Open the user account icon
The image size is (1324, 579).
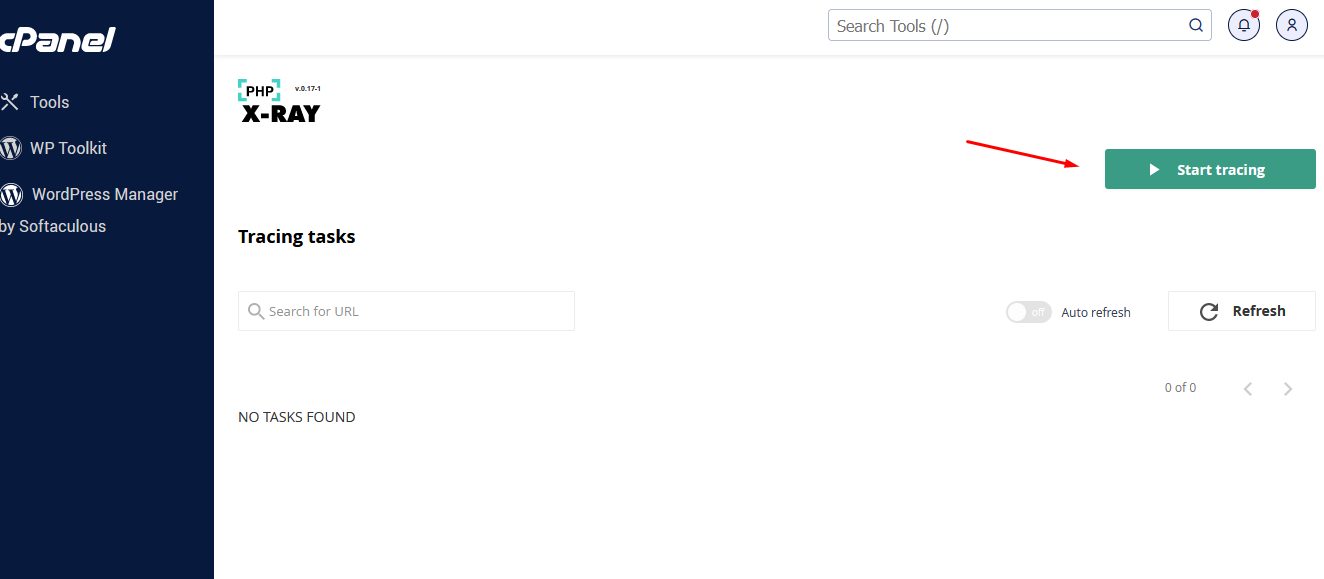[x=1292, y=26]
